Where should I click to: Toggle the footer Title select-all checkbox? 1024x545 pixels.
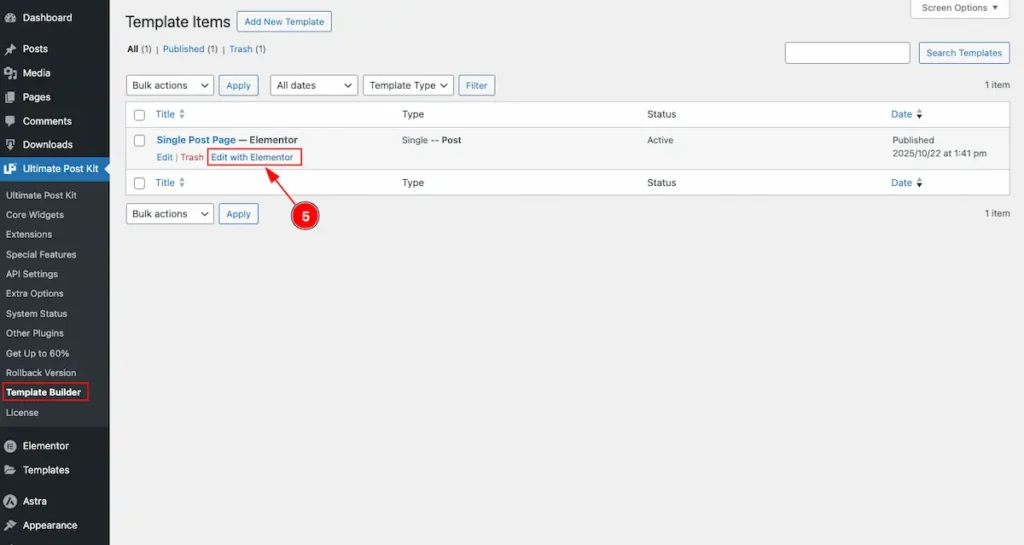pos(140,183)
